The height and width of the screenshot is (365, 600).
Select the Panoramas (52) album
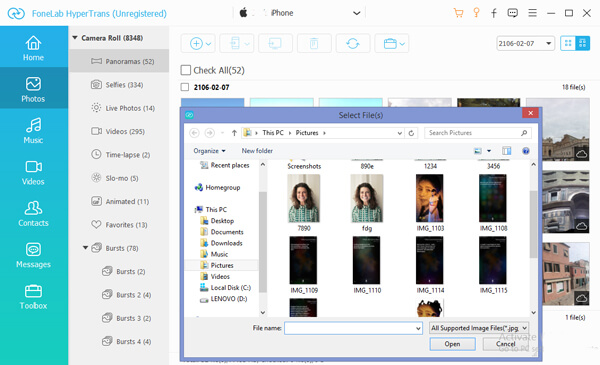[119, 61]
